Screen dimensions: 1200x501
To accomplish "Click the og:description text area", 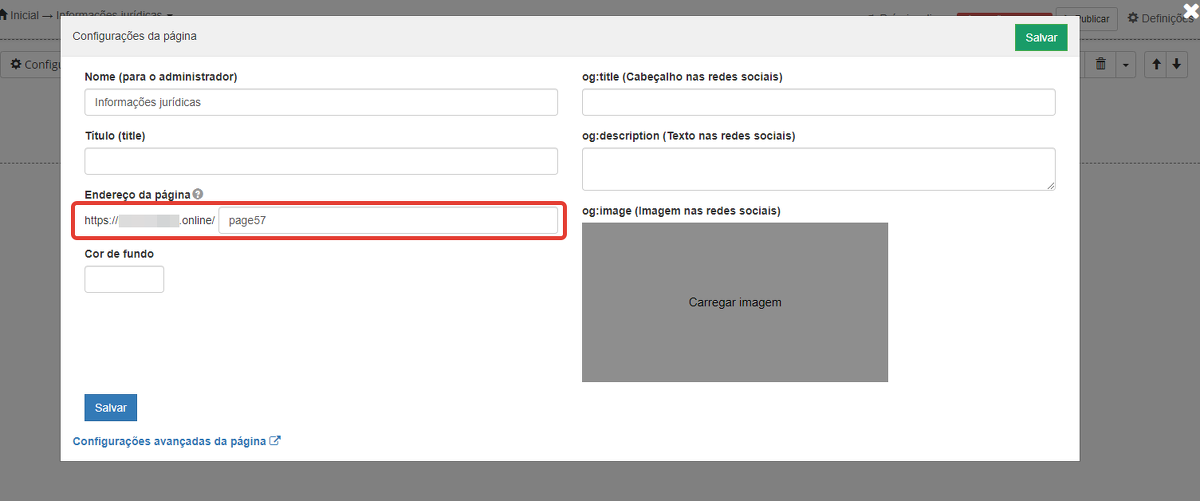I will coord(818,169).
